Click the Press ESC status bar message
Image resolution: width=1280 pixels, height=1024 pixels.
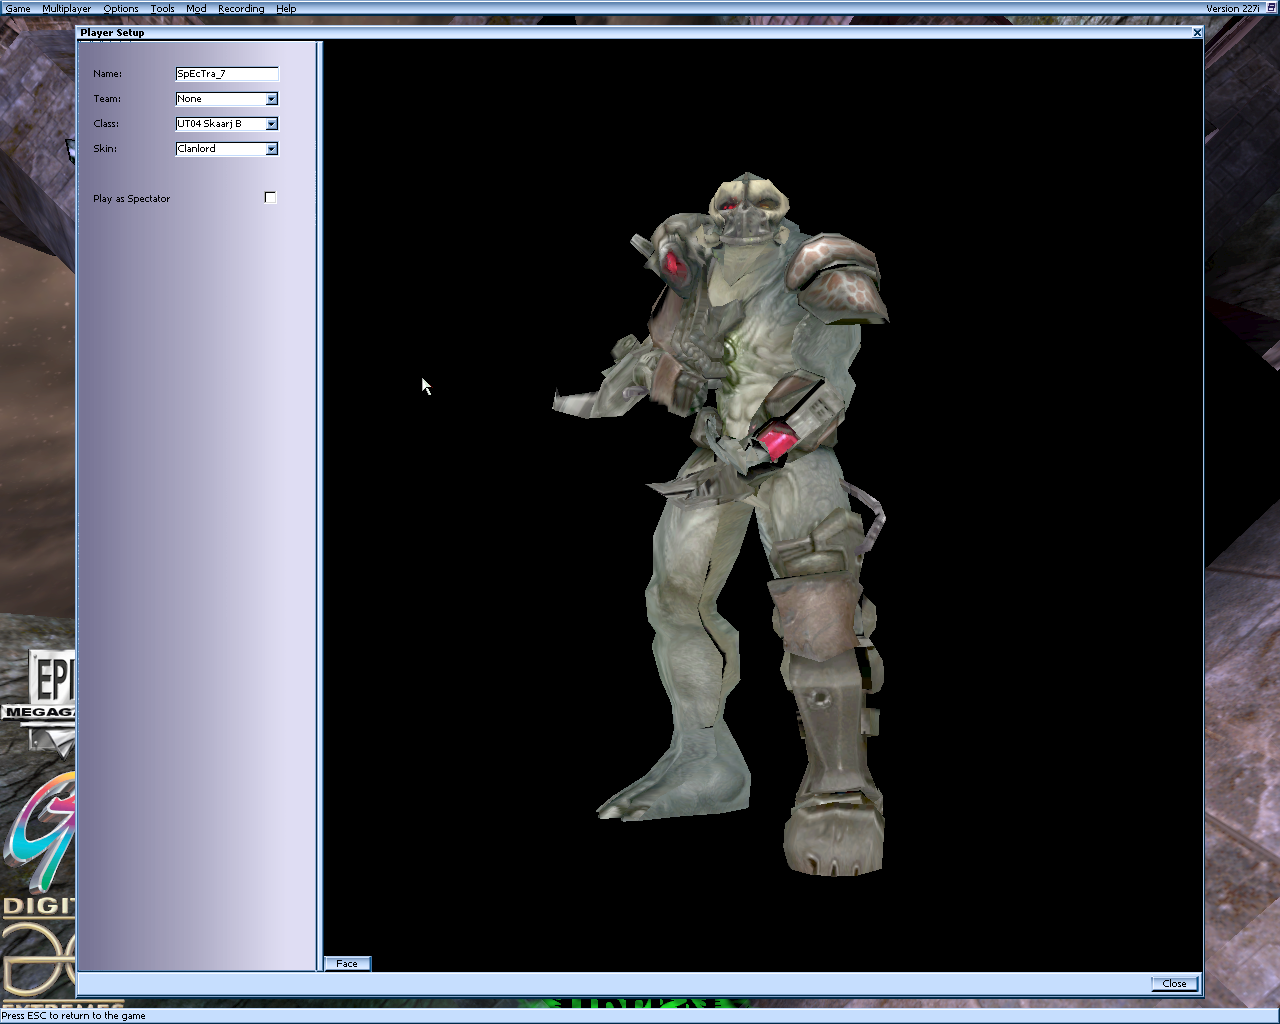73,1016
